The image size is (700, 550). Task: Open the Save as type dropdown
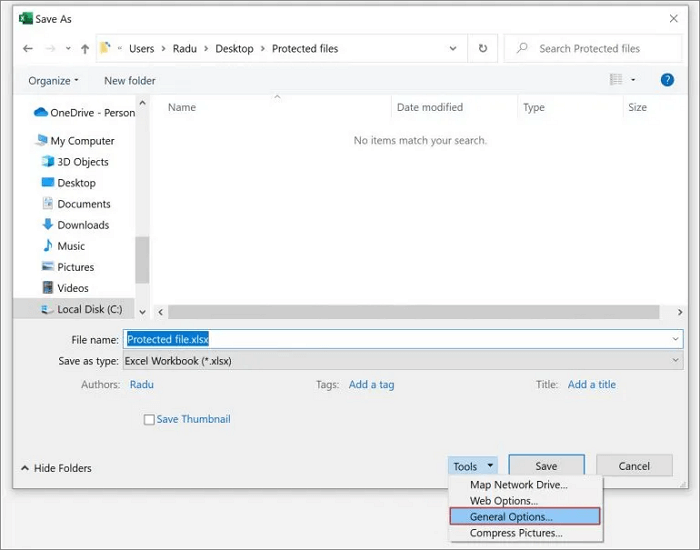pos(402,361)
